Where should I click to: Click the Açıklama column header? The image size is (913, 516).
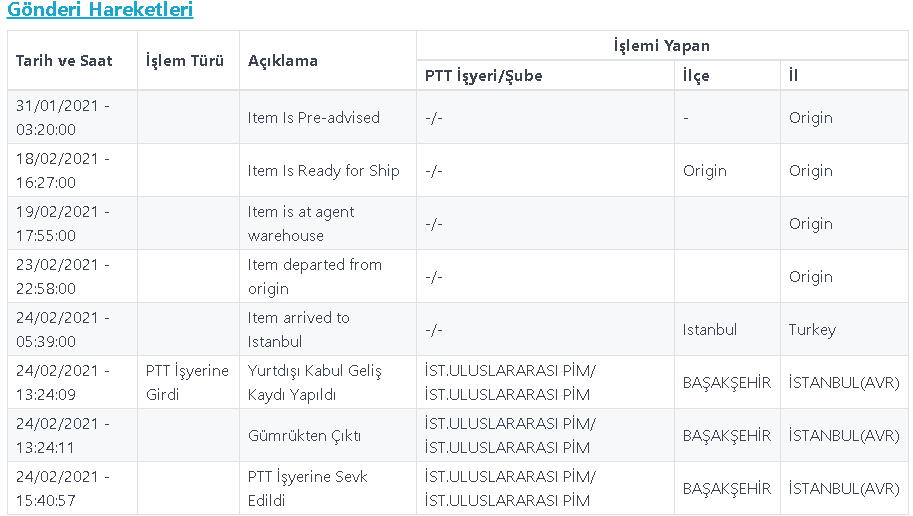(283, 60)
